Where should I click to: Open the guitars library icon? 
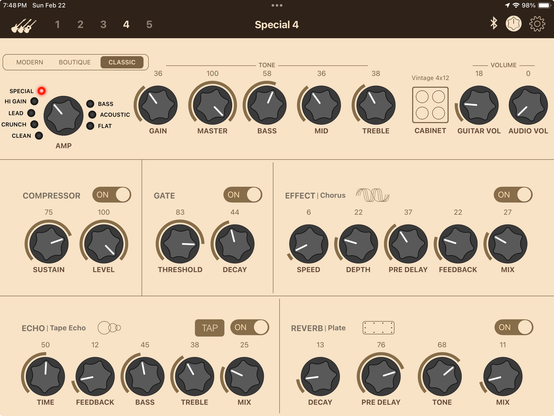point(23,25)
